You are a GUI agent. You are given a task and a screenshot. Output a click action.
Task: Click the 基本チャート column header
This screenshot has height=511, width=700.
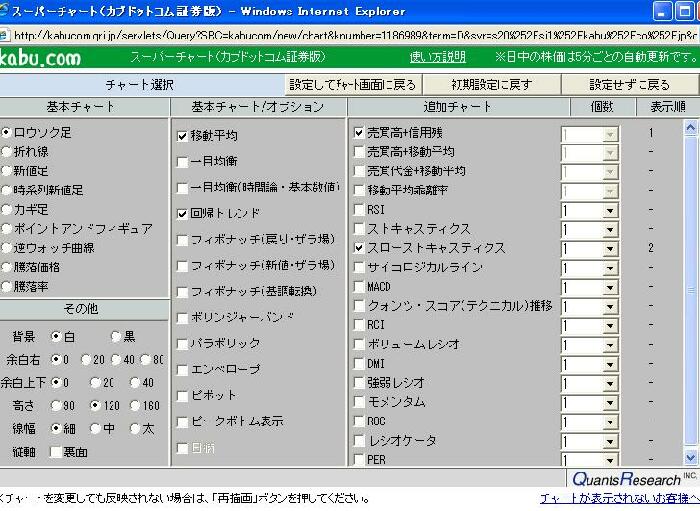pos(81,107)
